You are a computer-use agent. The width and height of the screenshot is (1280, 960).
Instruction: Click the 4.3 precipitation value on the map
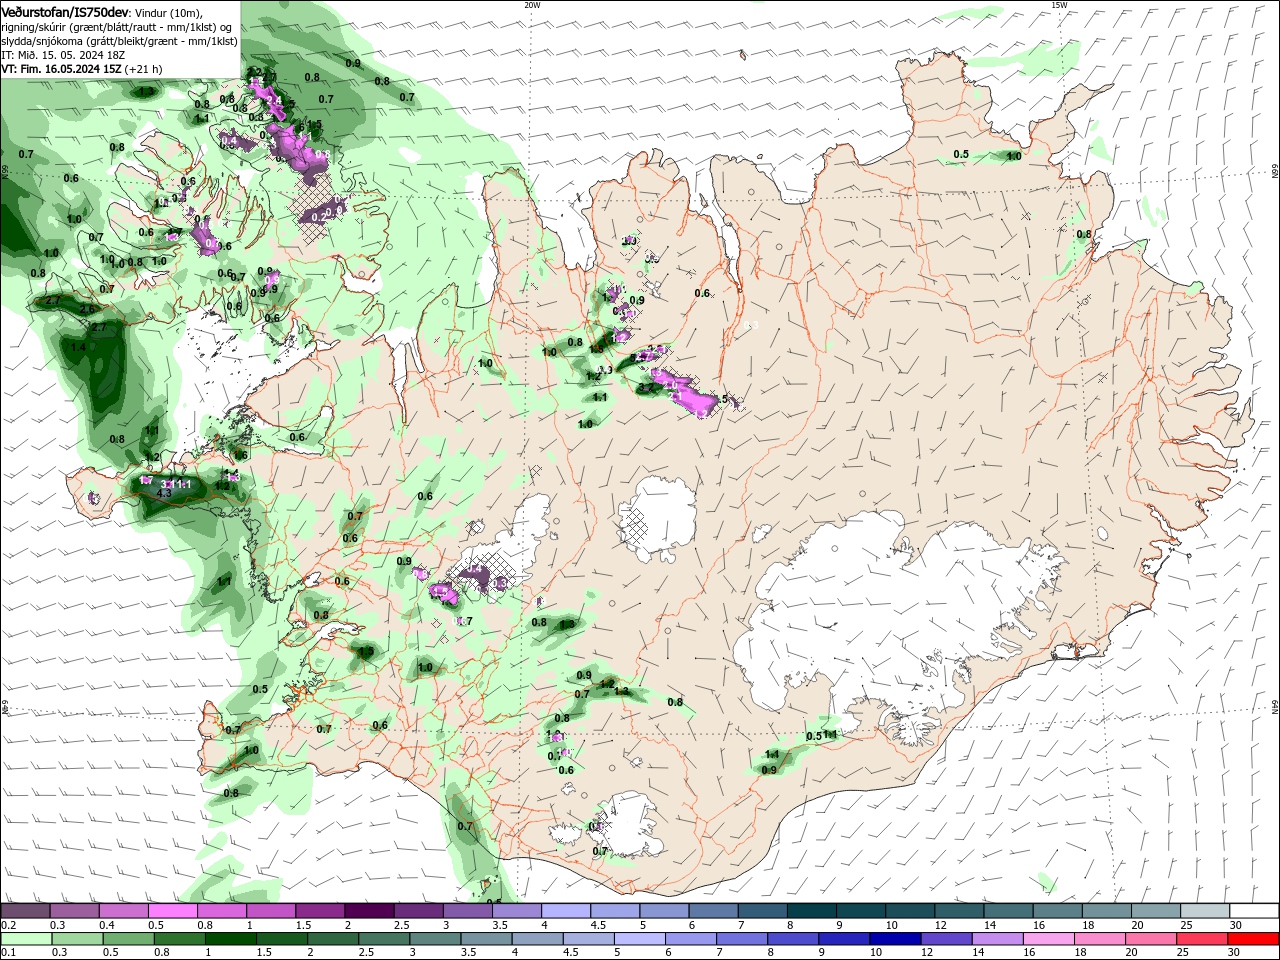tap(164, 493)
